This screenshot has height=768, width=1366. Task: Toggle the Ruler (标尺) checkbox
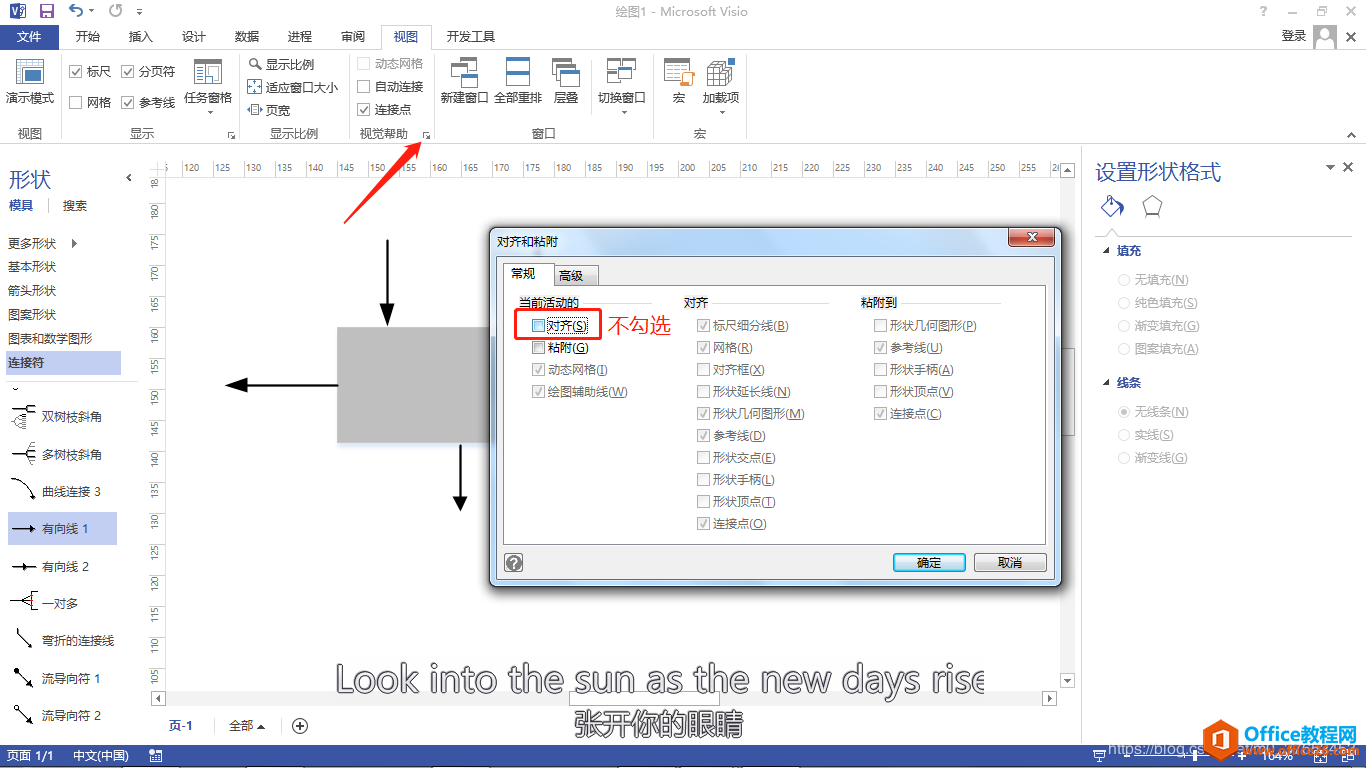pyautogui.click(x=75, y=72)
